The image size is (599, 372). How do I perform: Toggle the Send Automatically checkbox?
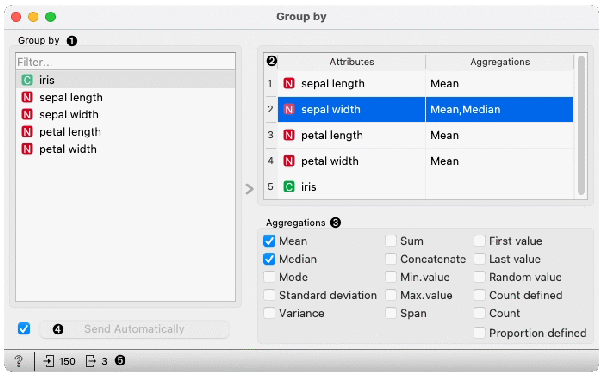tap(24, 328)
